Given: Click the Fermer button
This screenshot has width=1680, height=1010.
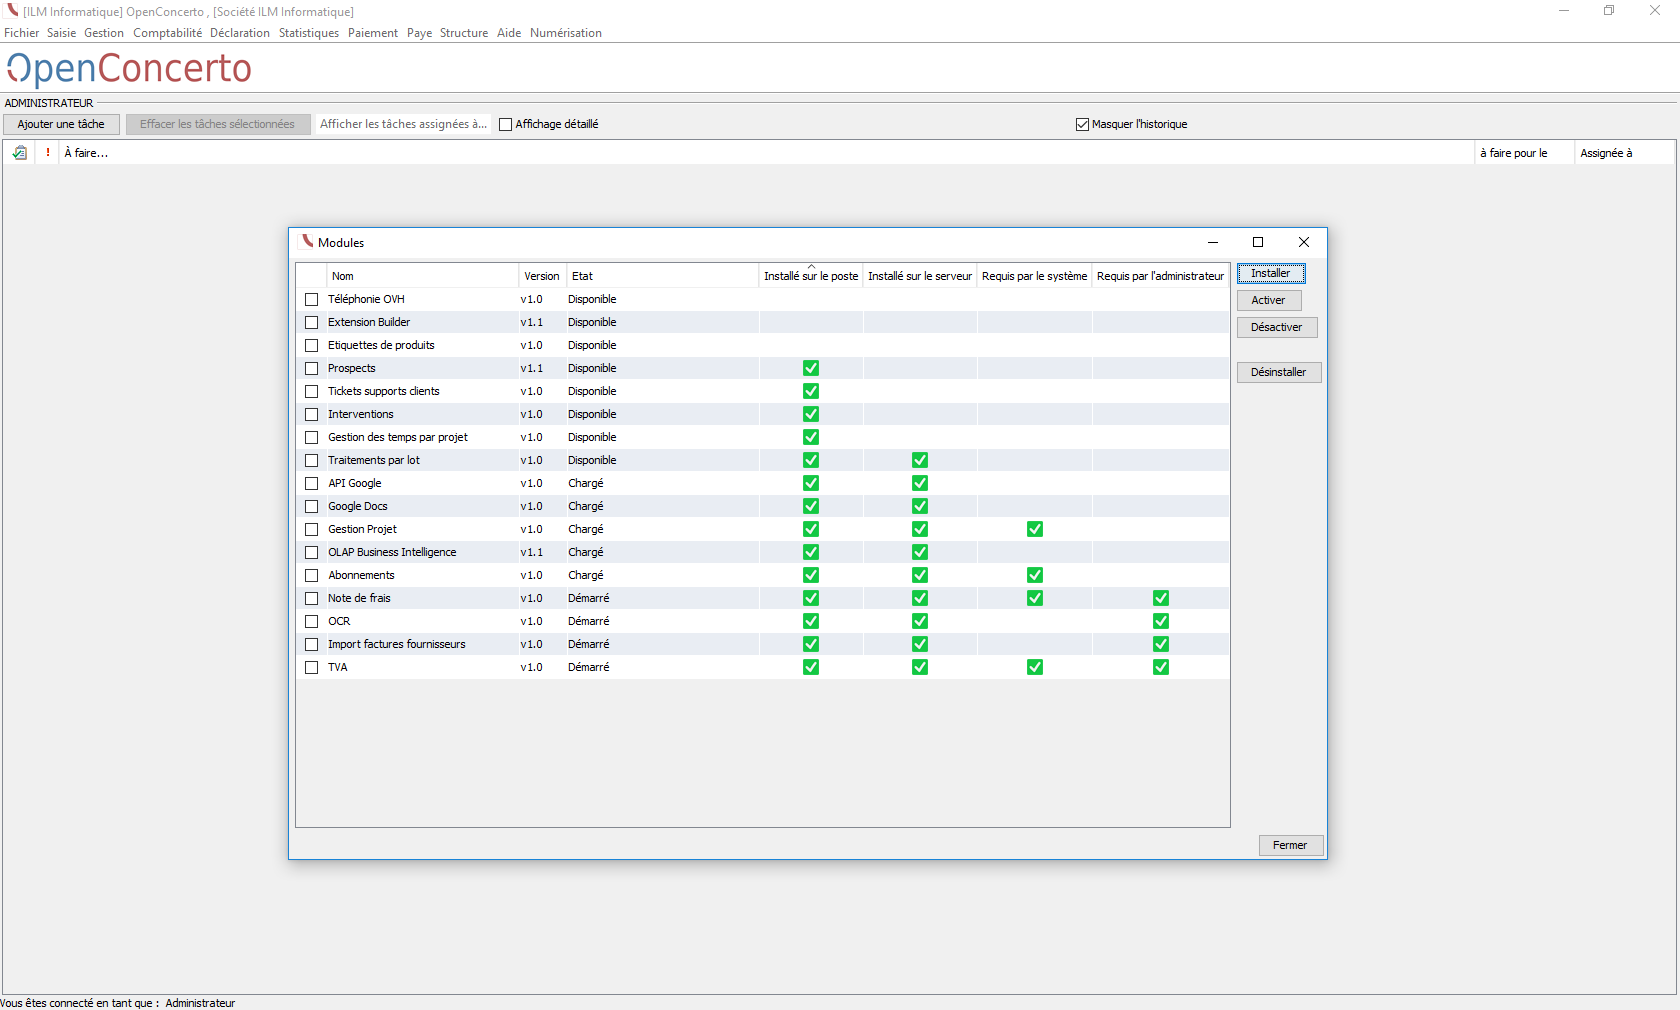Looking at the screenshot, I should [1290, 845].
